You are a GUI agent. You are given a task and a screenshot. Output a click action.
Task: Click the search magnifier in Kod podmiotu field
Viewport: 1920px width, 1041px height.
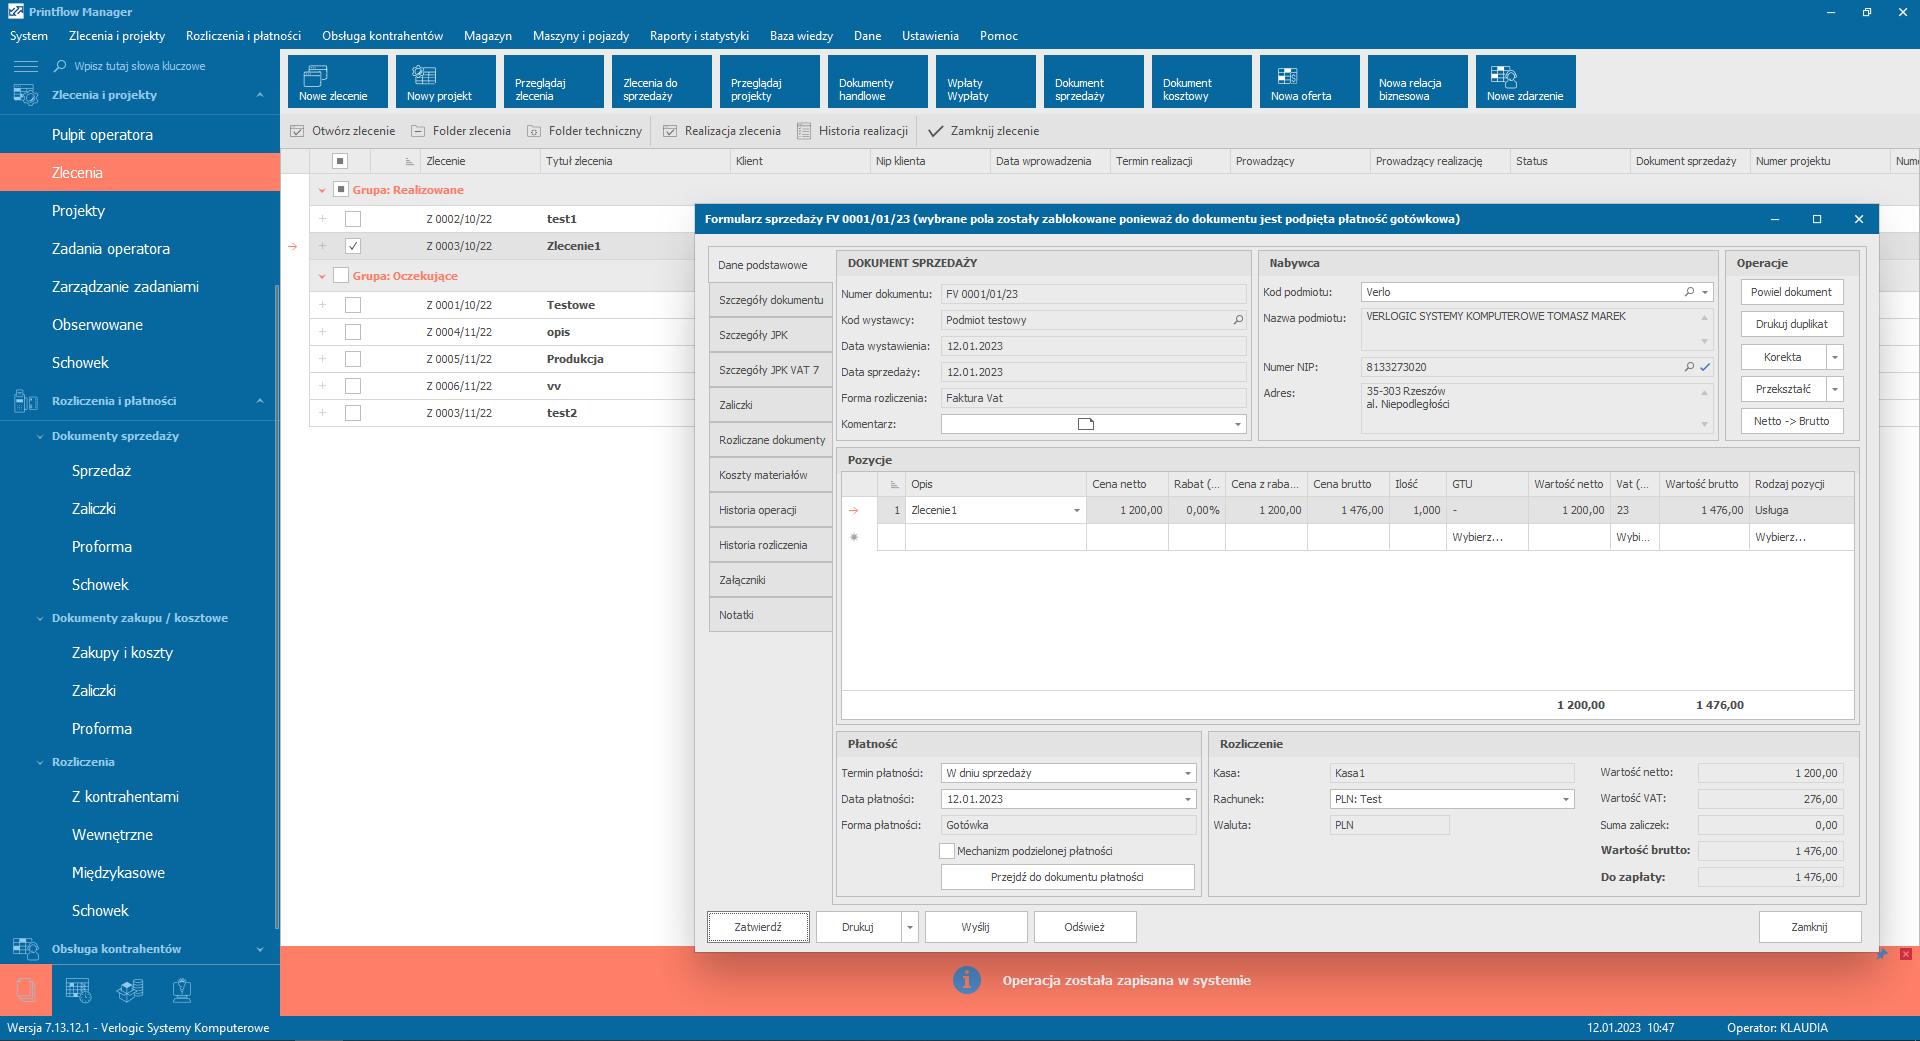coord(1689,292)
